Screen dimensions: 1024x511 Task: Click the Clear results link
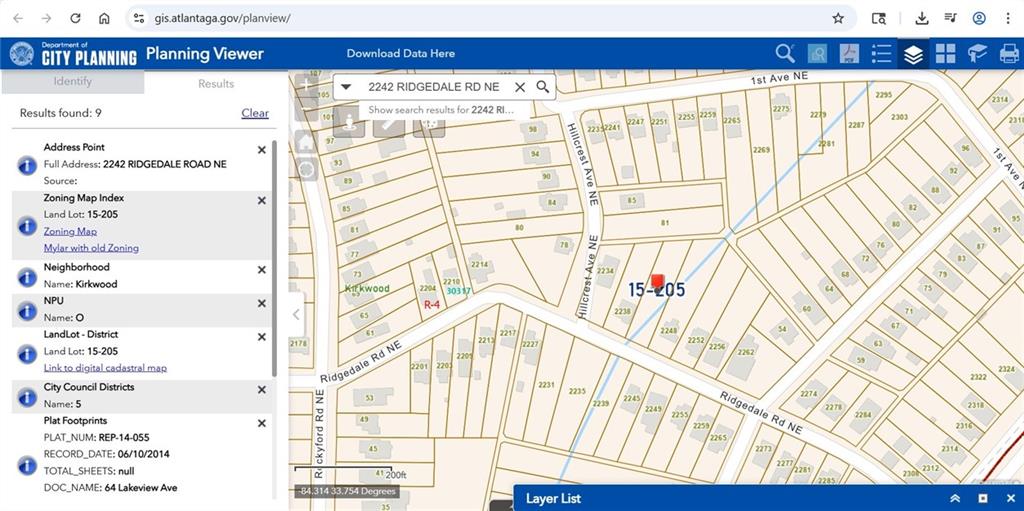255,113
